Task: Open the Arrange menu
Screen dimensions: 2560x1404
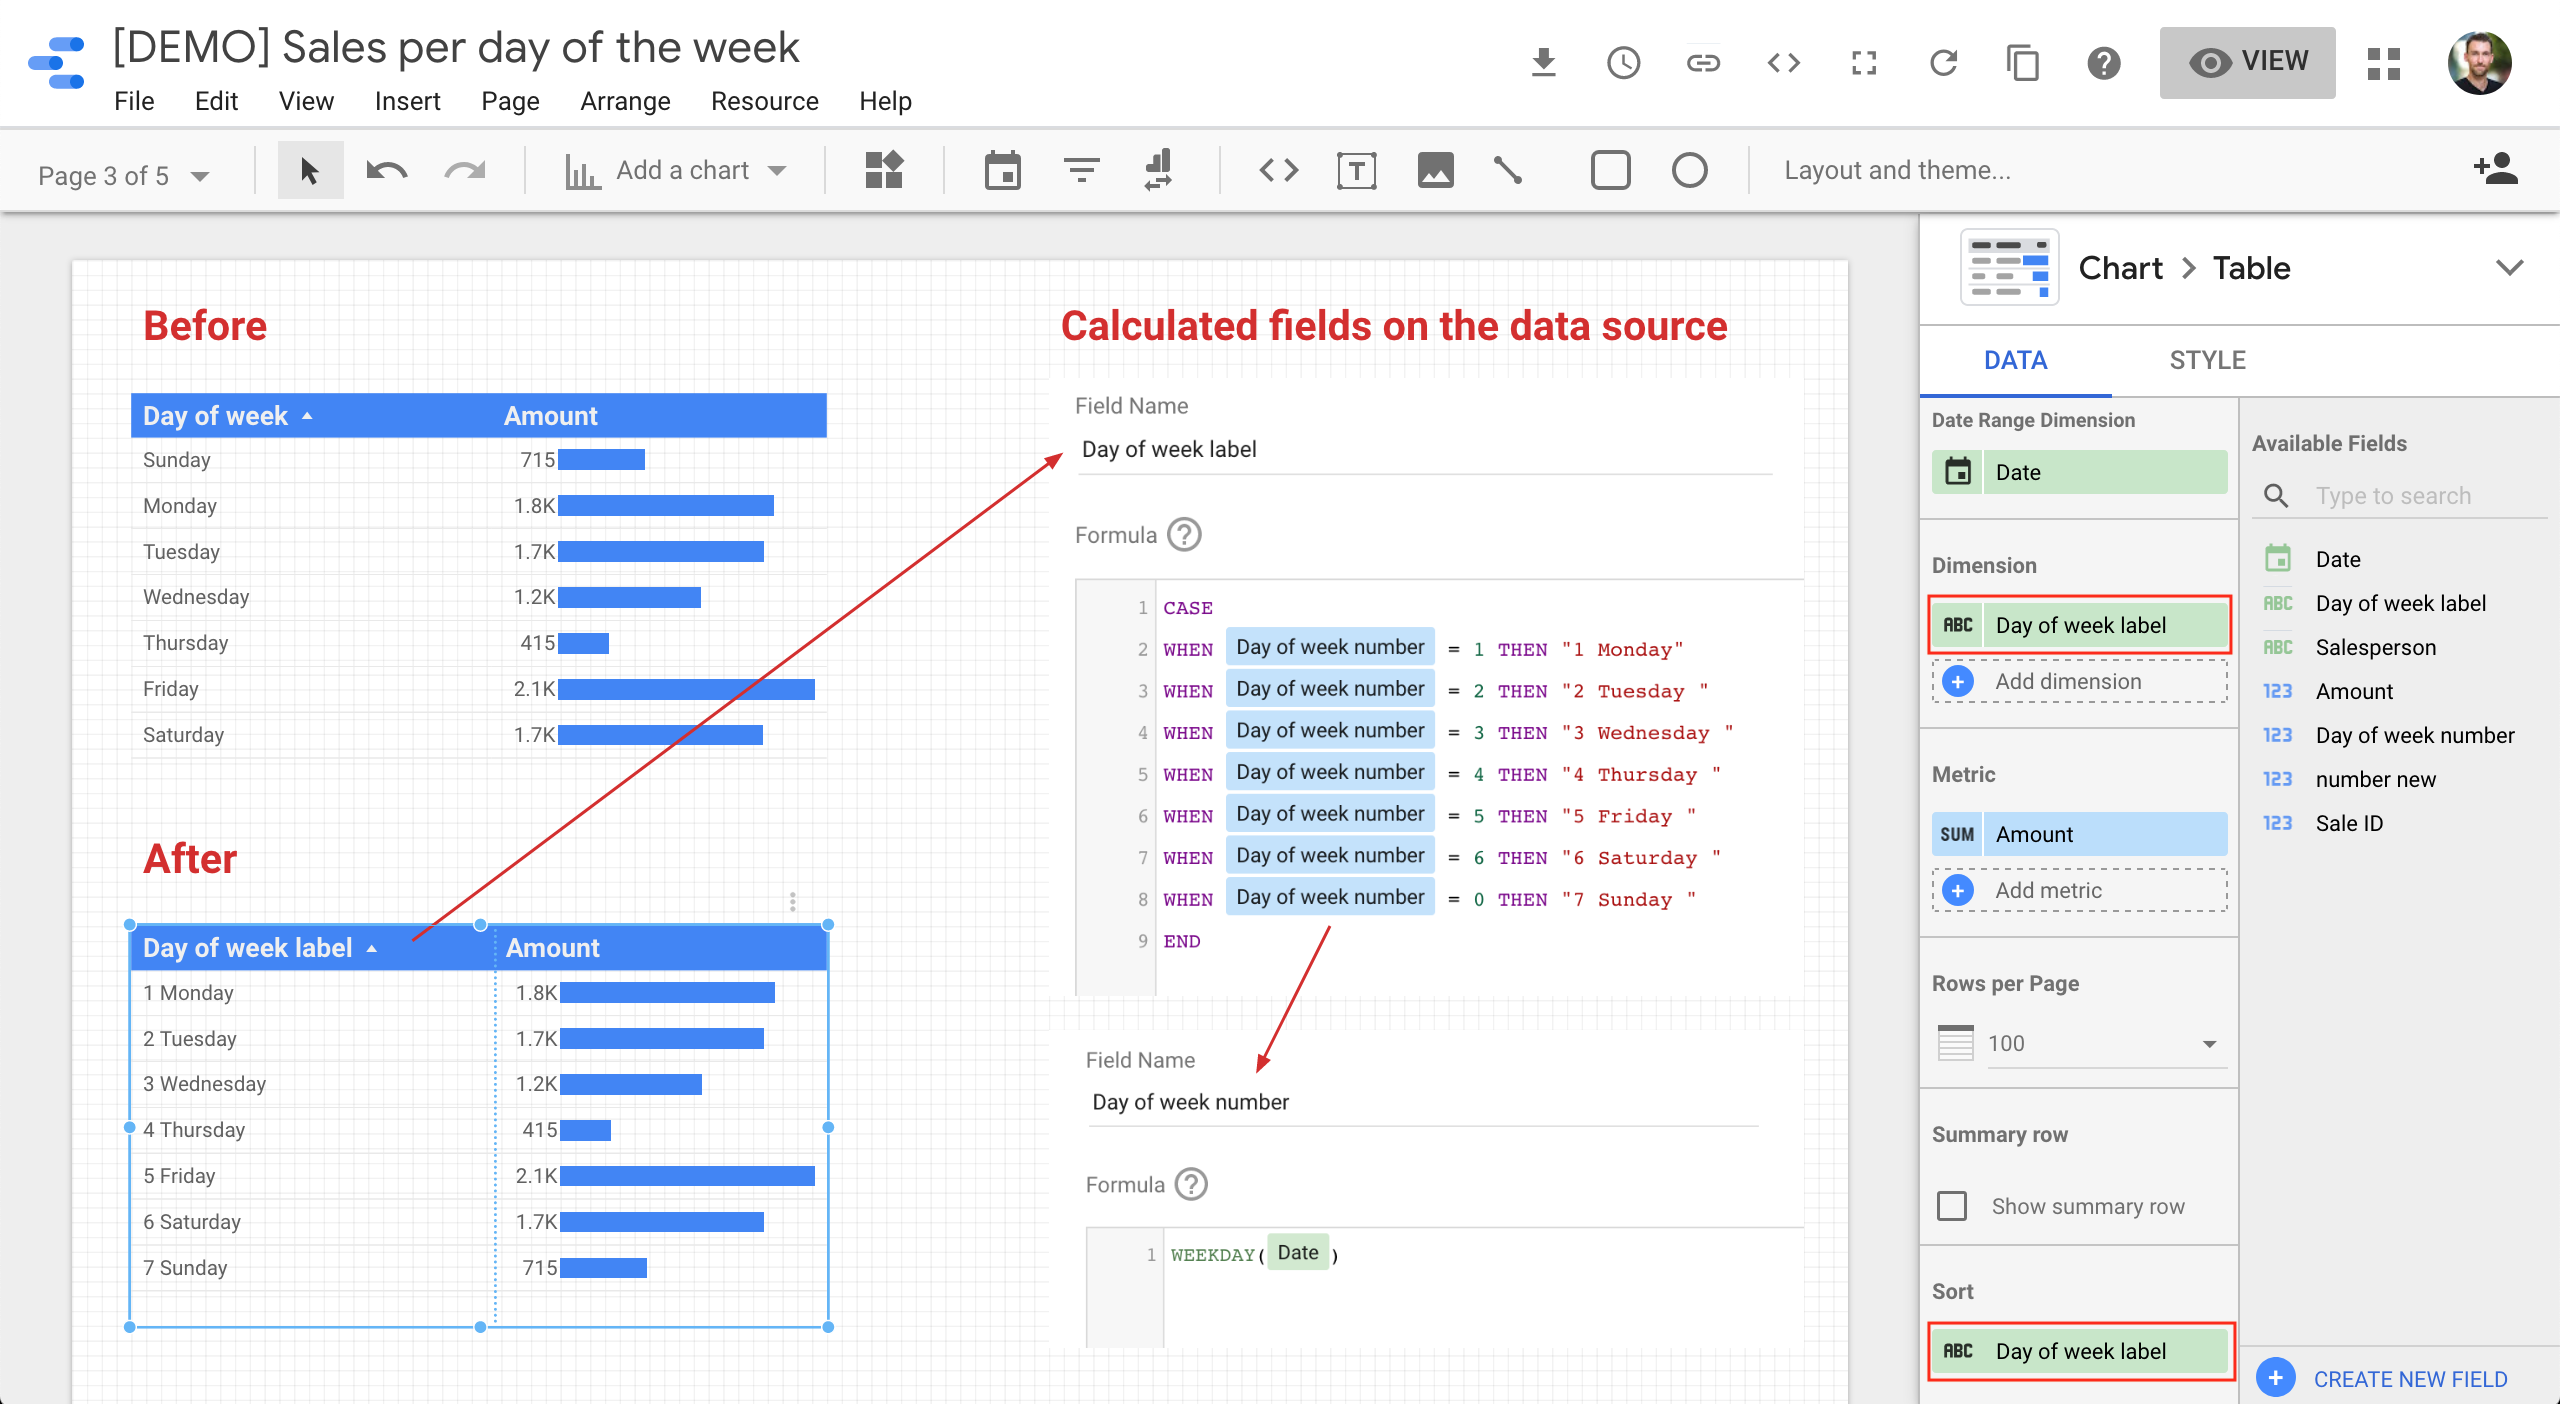Action: [625, 101]
